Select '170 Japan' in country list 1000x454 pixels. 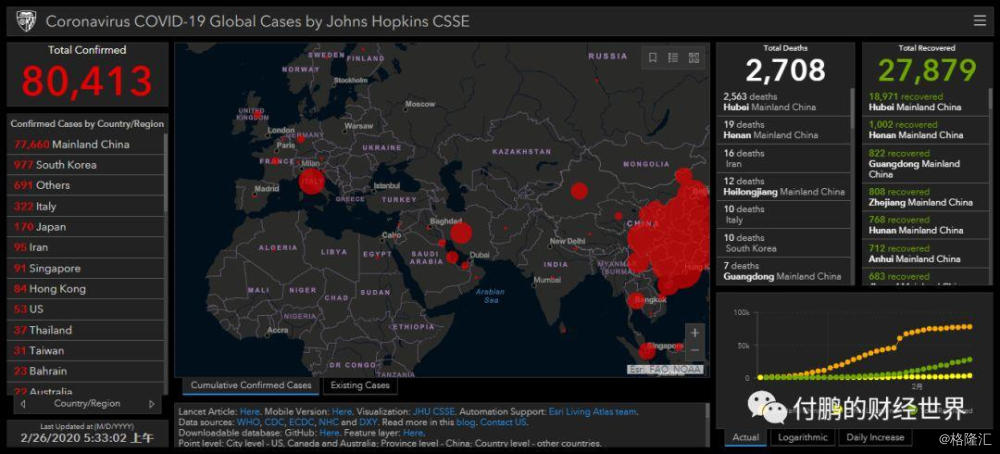[86, 226]
